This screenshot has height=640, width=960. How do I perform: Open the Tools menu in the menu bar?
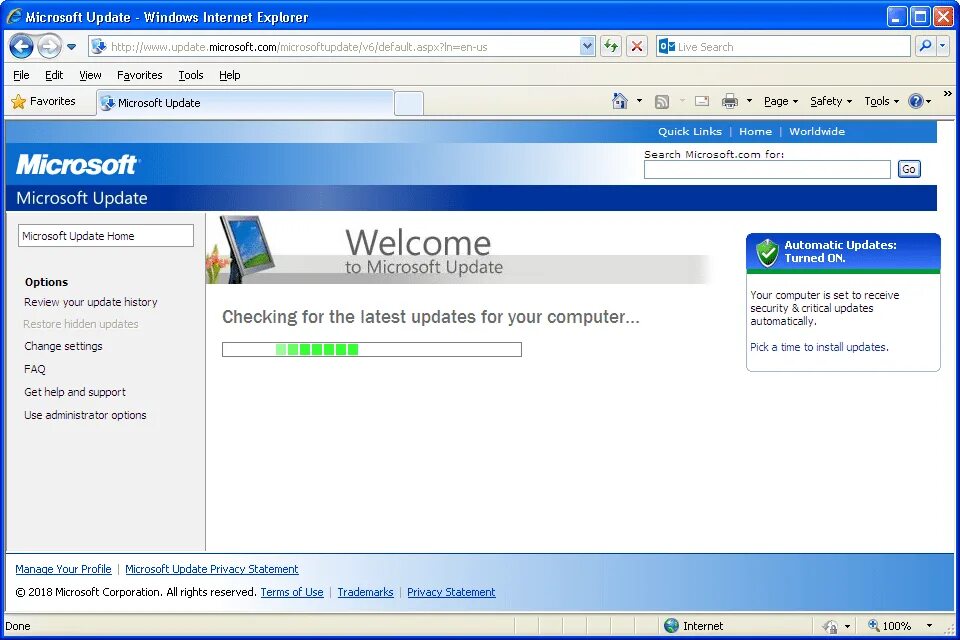(x=190, y=75)
